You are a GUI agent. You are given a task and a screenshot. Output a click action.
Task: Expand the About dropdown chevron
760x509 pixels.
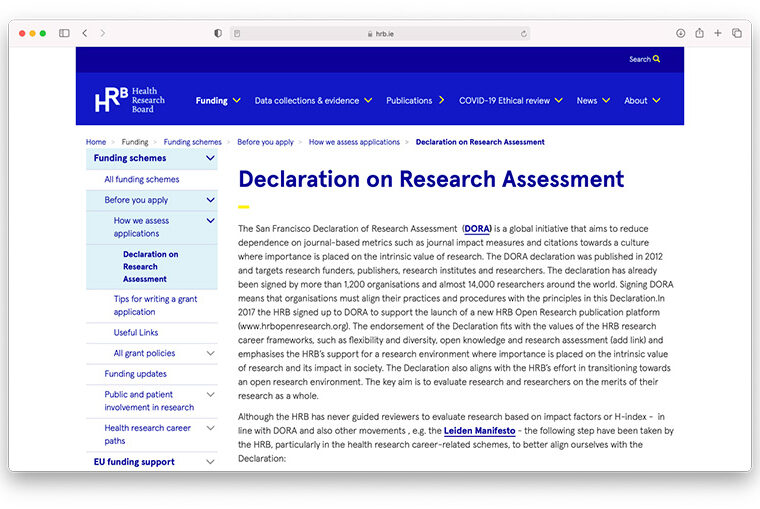(x=656, y=100)
